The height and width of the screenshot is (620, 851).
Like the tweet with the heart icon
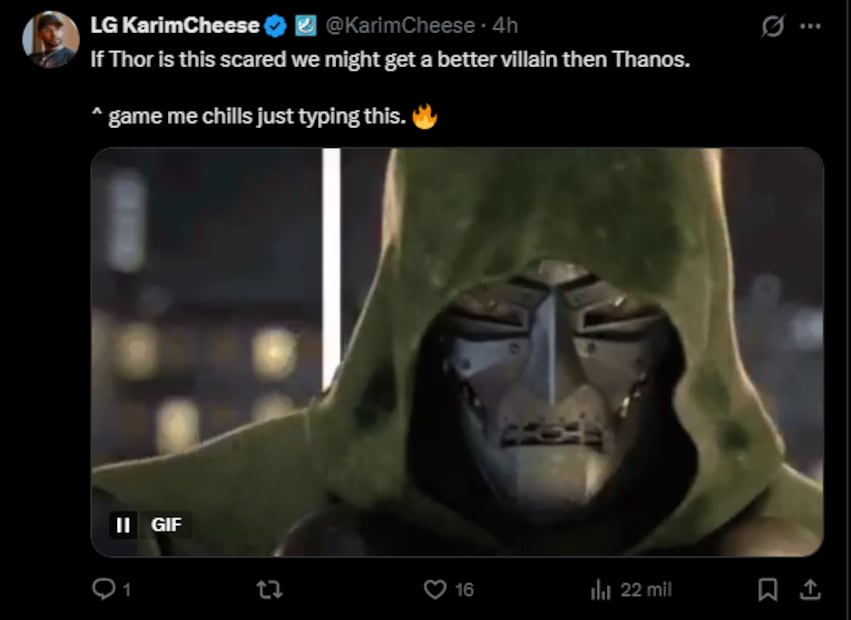[434, 590]
